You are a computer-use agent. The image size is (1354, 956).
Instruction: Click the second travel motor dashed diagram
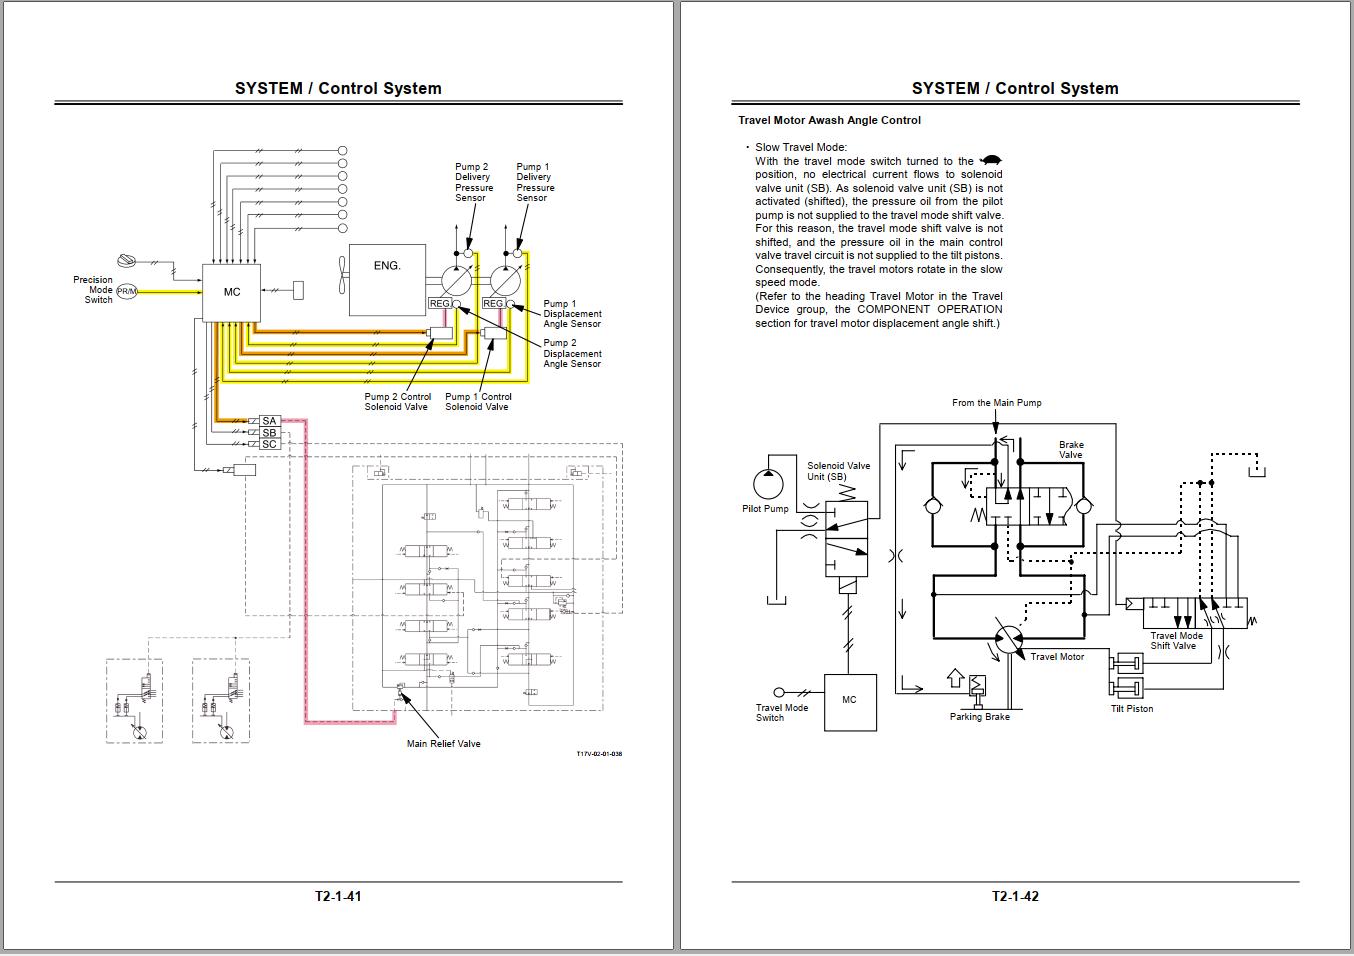click(x=221, y=700)
